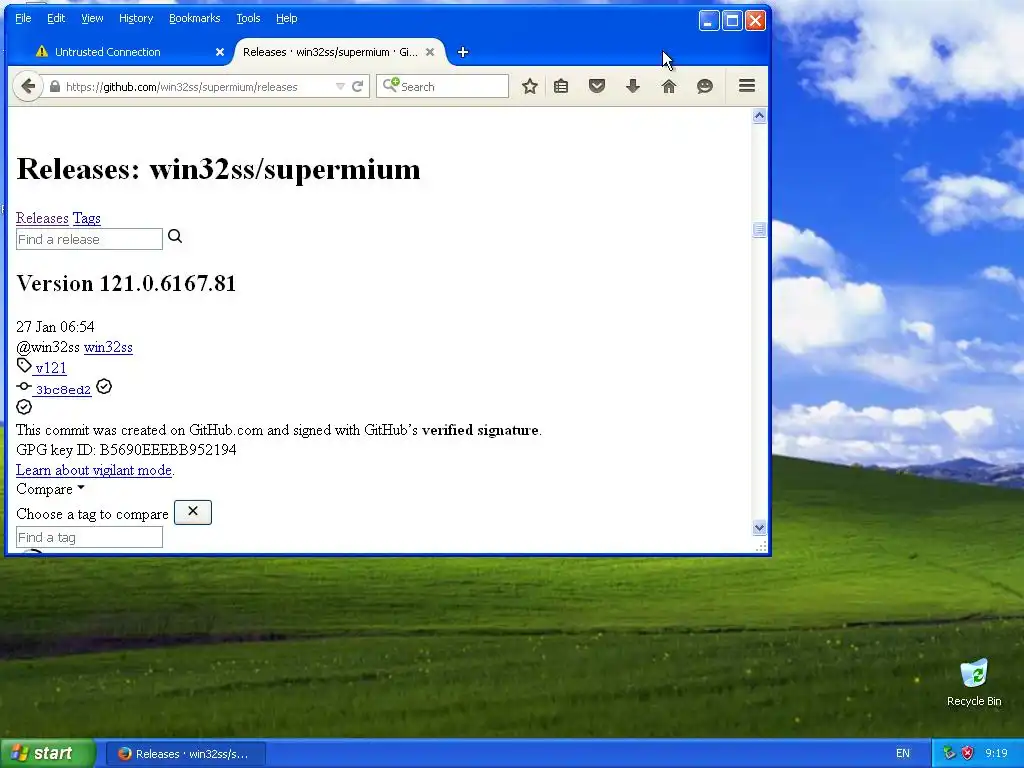Open the Tools menu

pyautogui.click(x=248, y=18)
